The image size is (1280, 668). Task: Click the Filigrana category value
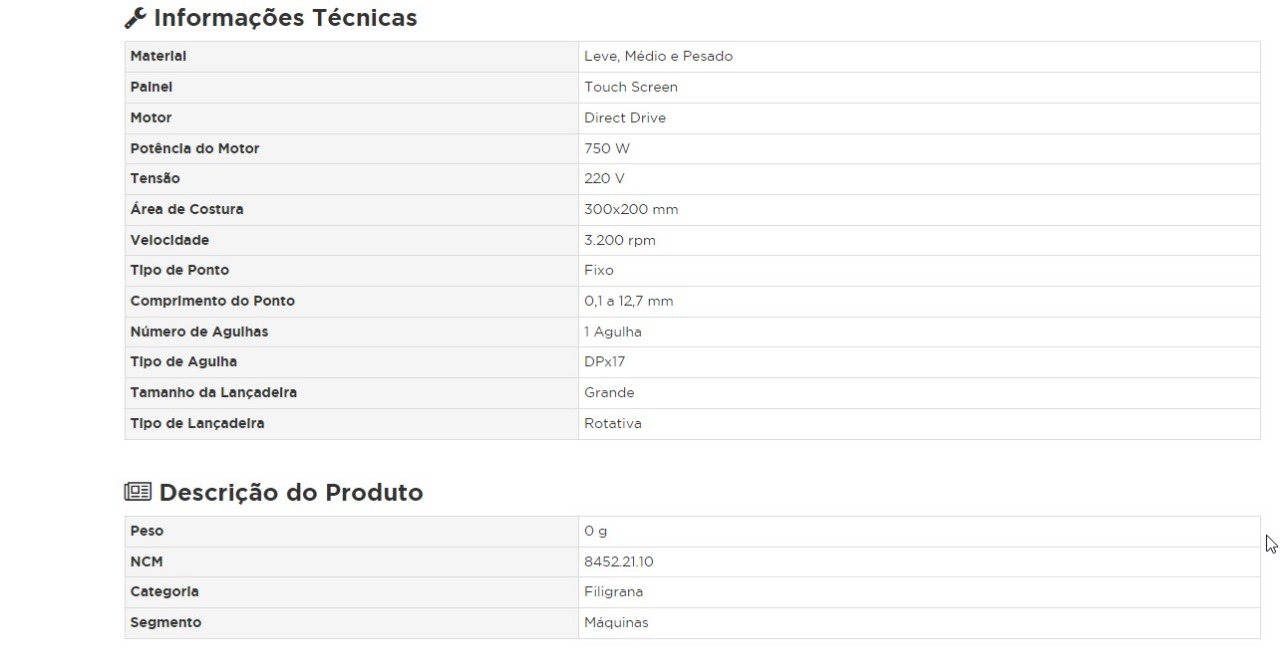click(x=613, y=592)
